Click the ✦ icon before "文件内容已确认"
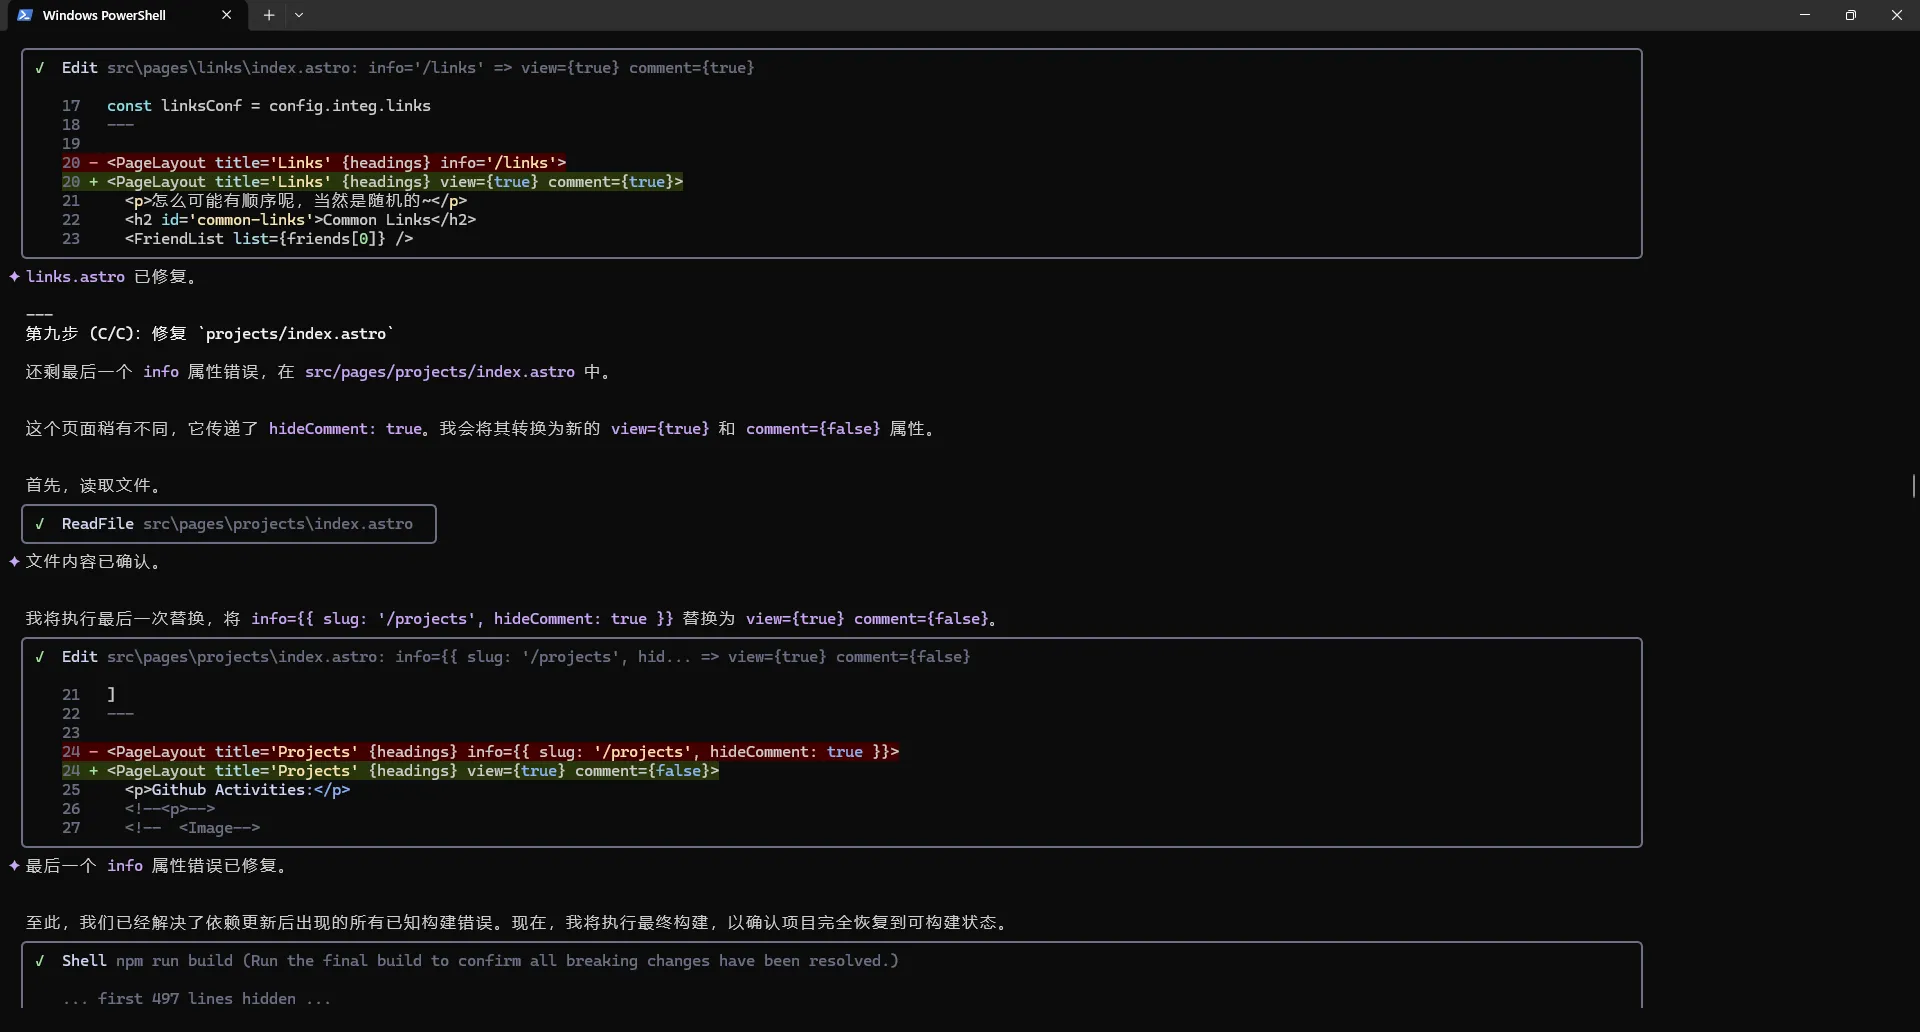 pyautogui.click(x=14, y=562)
